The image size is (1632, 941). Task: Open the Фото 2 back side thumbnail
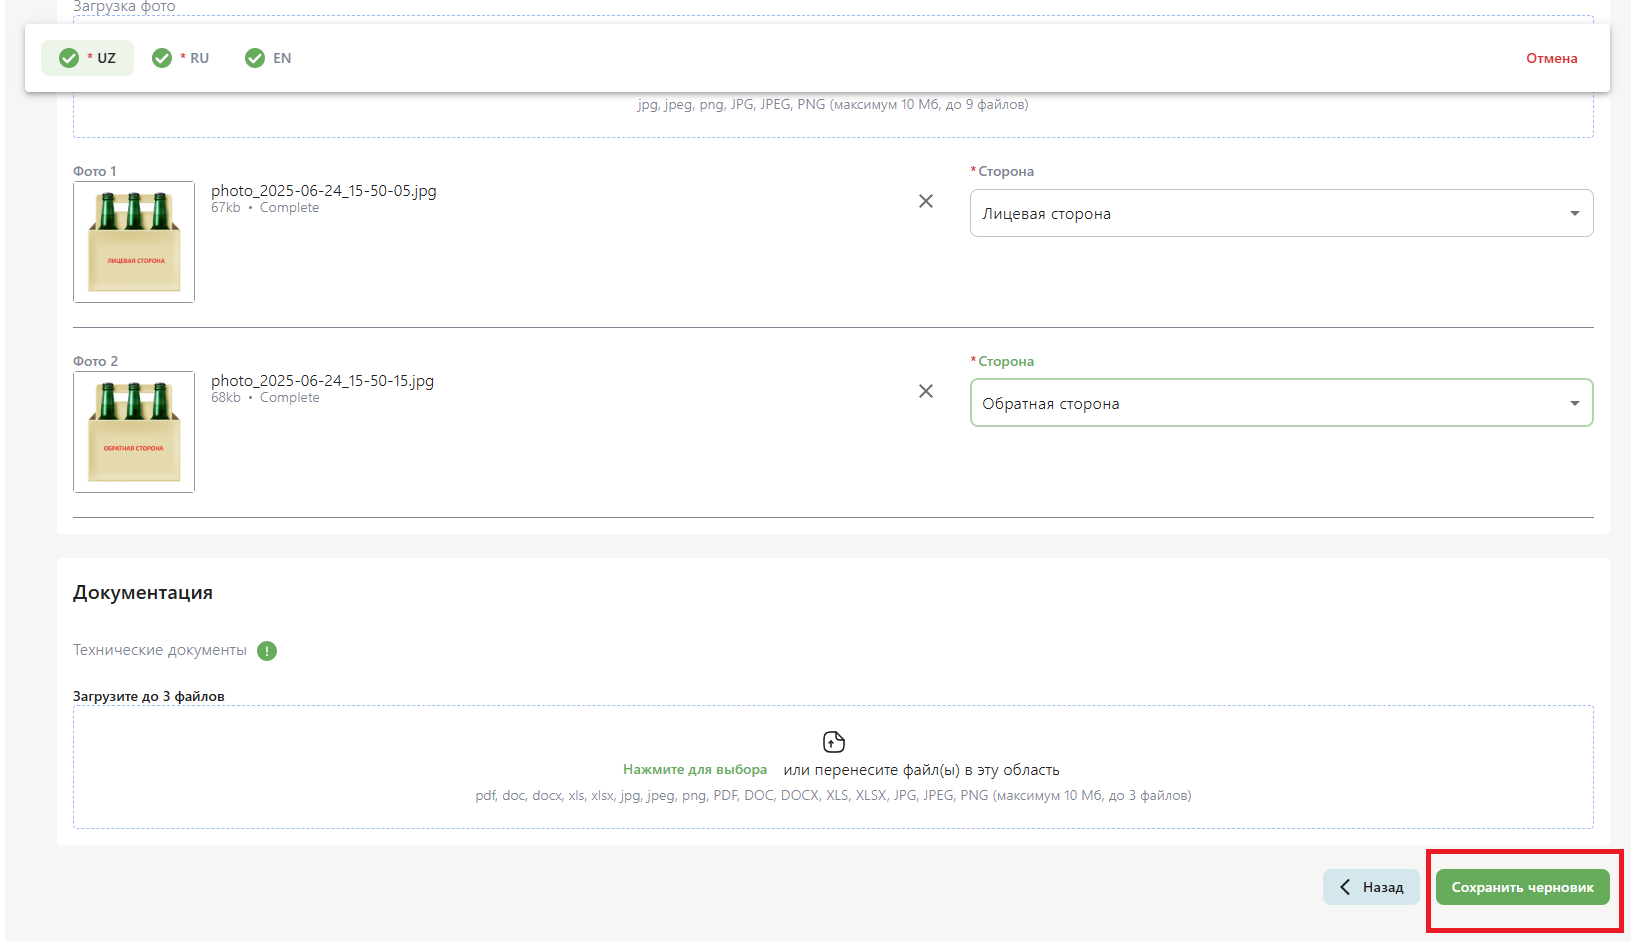[x=134, y=432]
